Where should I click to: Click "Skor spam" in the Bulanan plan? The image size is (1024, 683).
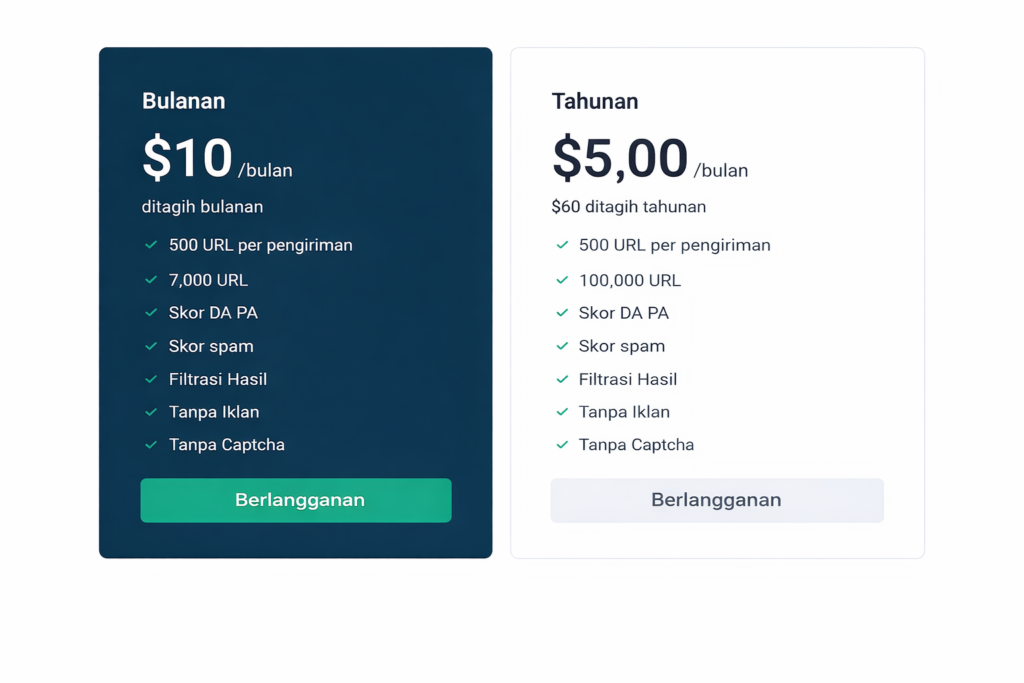[211, 346]
